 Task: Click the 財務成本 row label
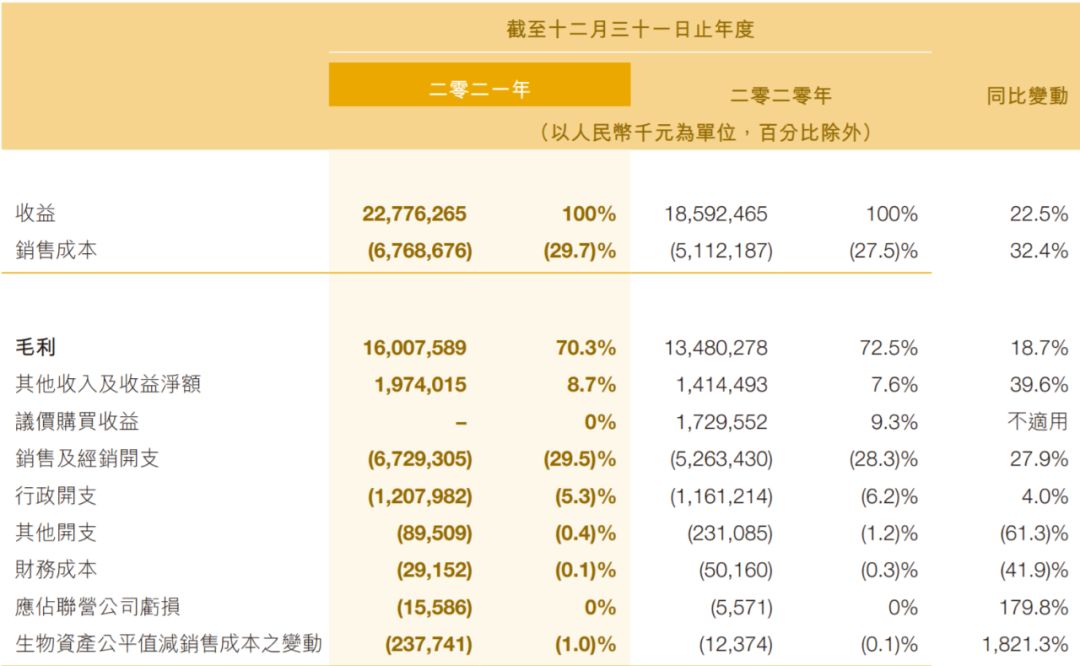click(56, 569)
